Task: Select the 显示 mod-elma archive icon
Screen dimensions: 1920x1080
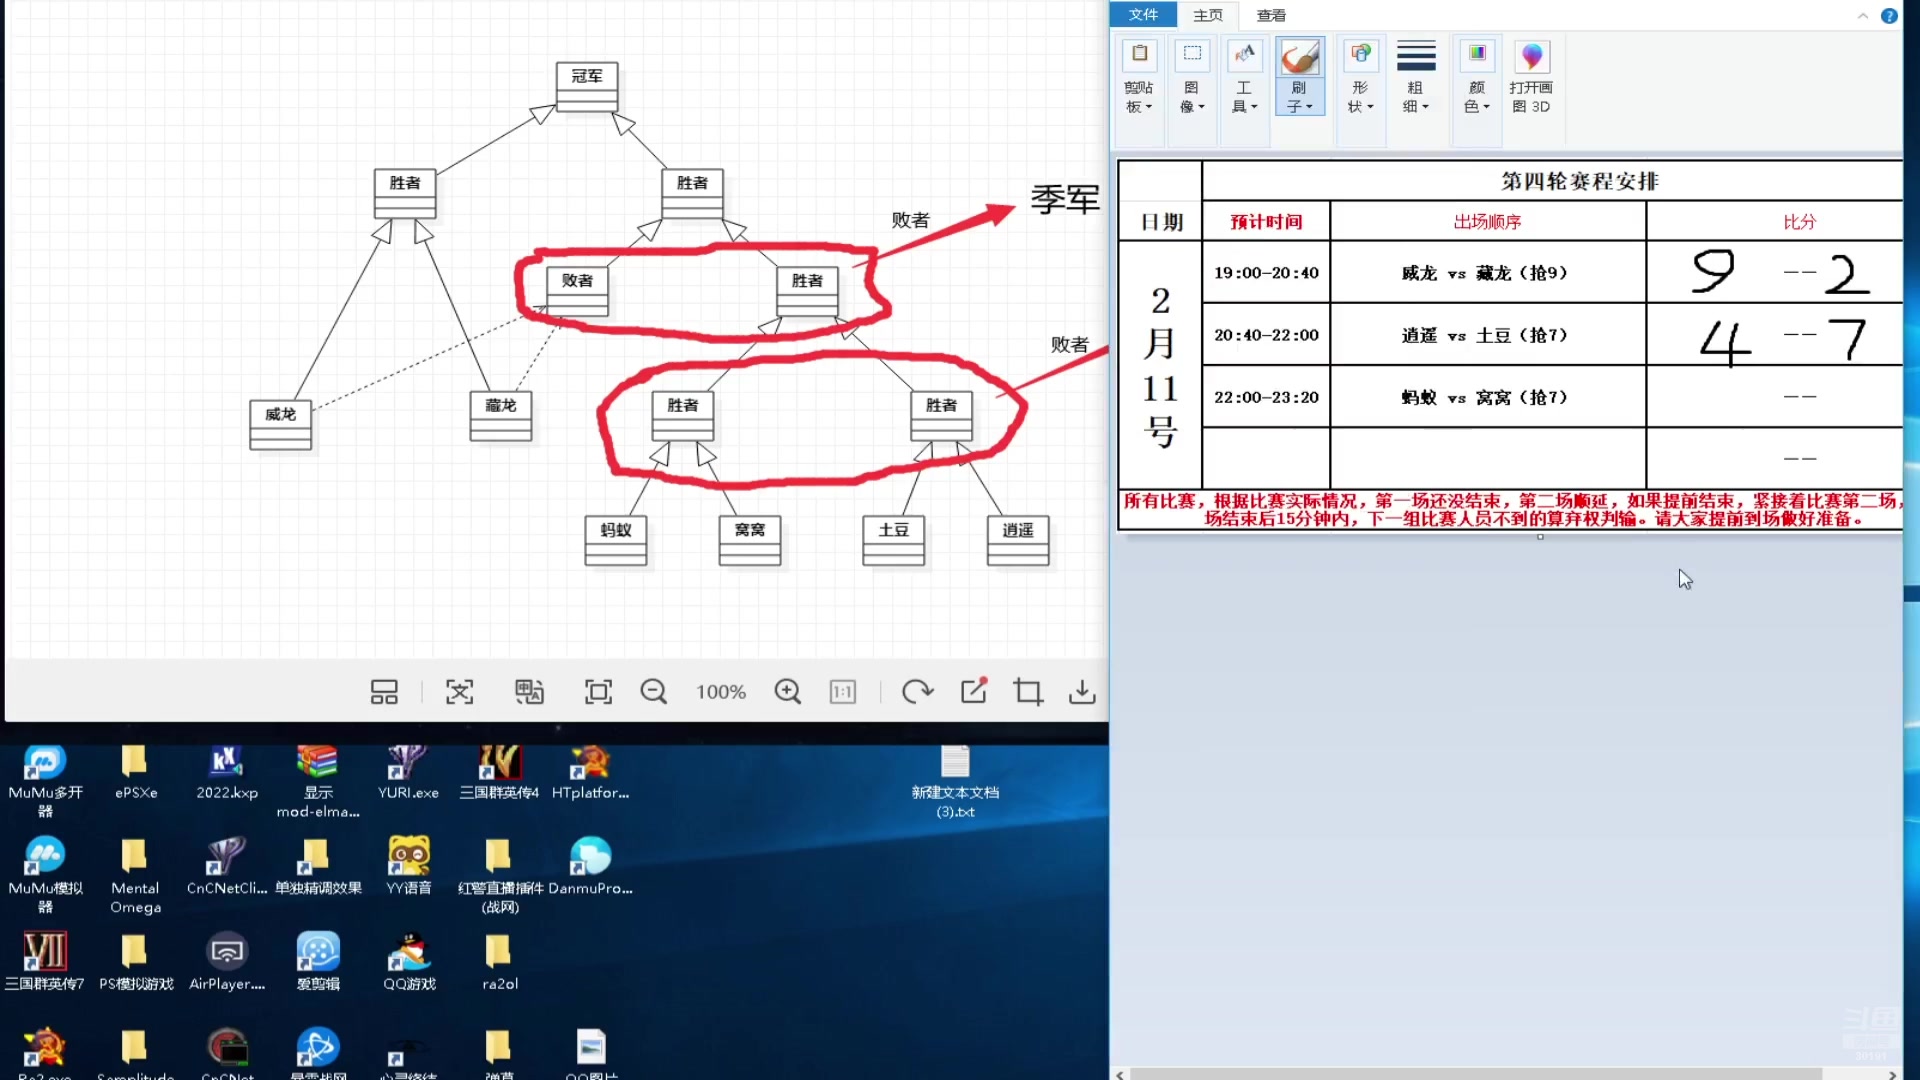Action: (318, 781)
